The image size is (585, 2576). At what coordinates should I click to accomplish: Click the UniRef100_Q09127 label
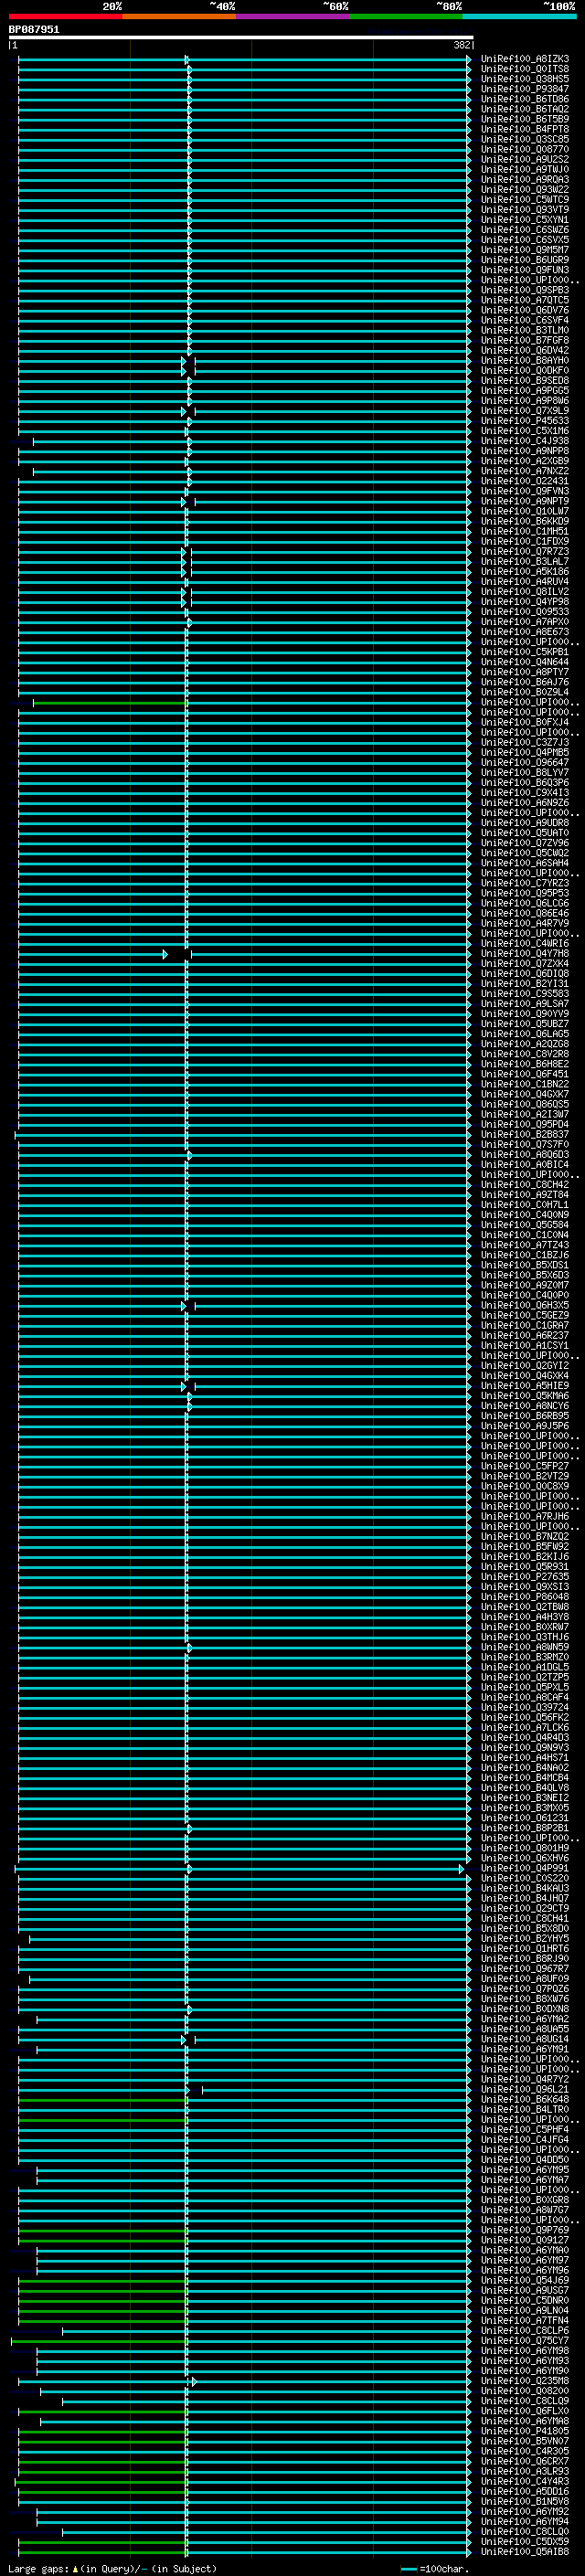(525, 2239)
